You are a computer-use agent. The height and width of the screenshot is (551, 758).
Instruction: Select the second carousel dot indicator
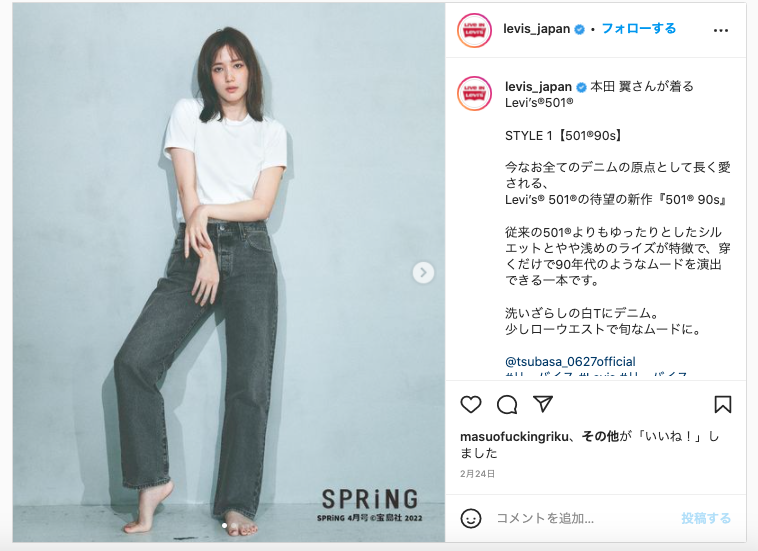[x=234, y=525]
